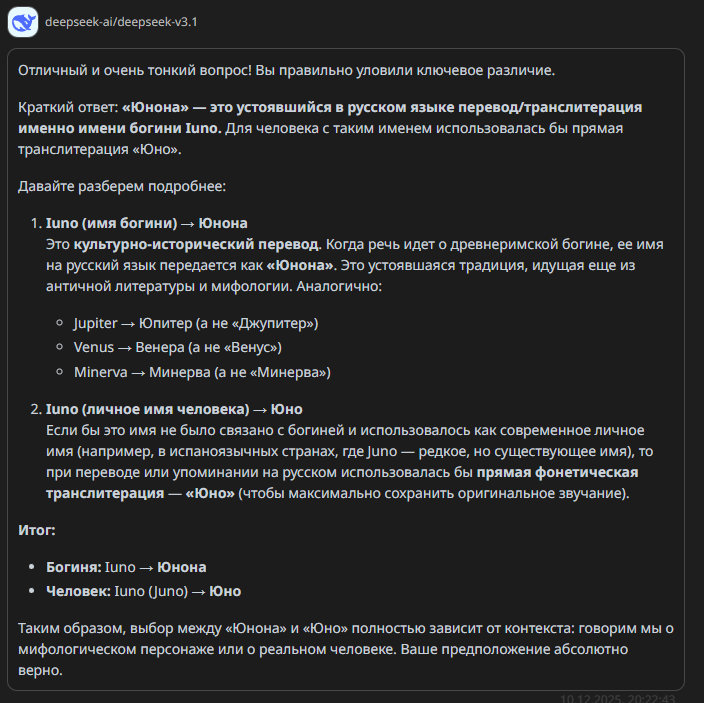This screenshot has width=704, height=703.
Task: Click the deepseek-ai/deepseek-v3.1 model name
Action: tap(121, 22)
